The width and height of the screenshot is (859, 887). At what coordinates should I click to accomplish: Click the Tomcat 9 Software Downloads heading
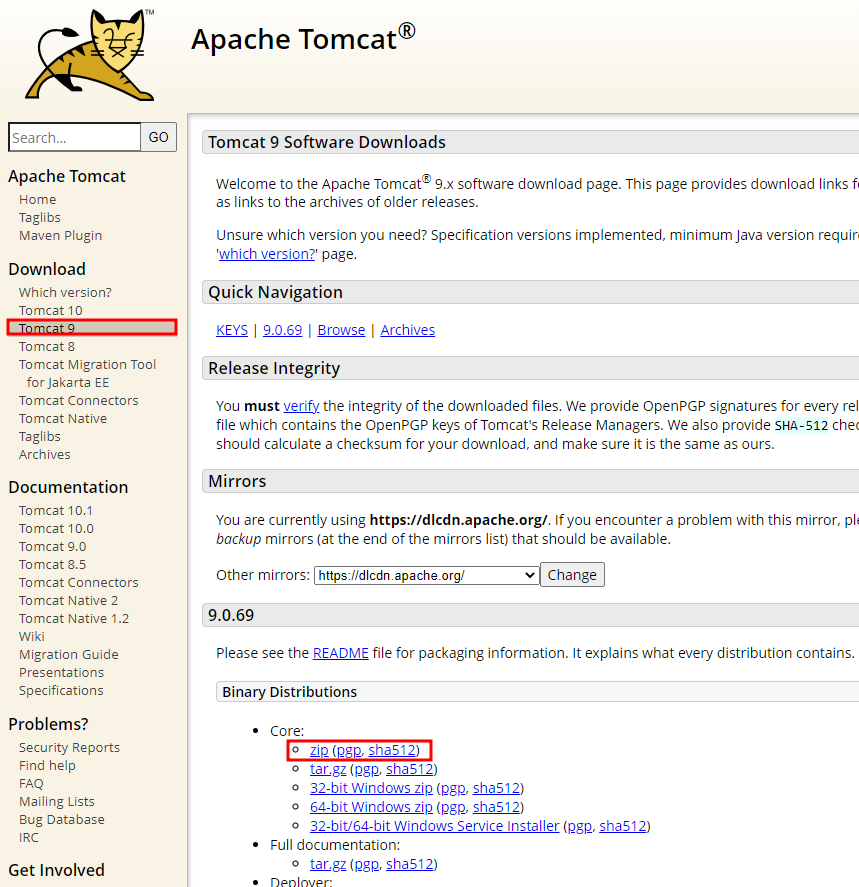coord(327,143)
